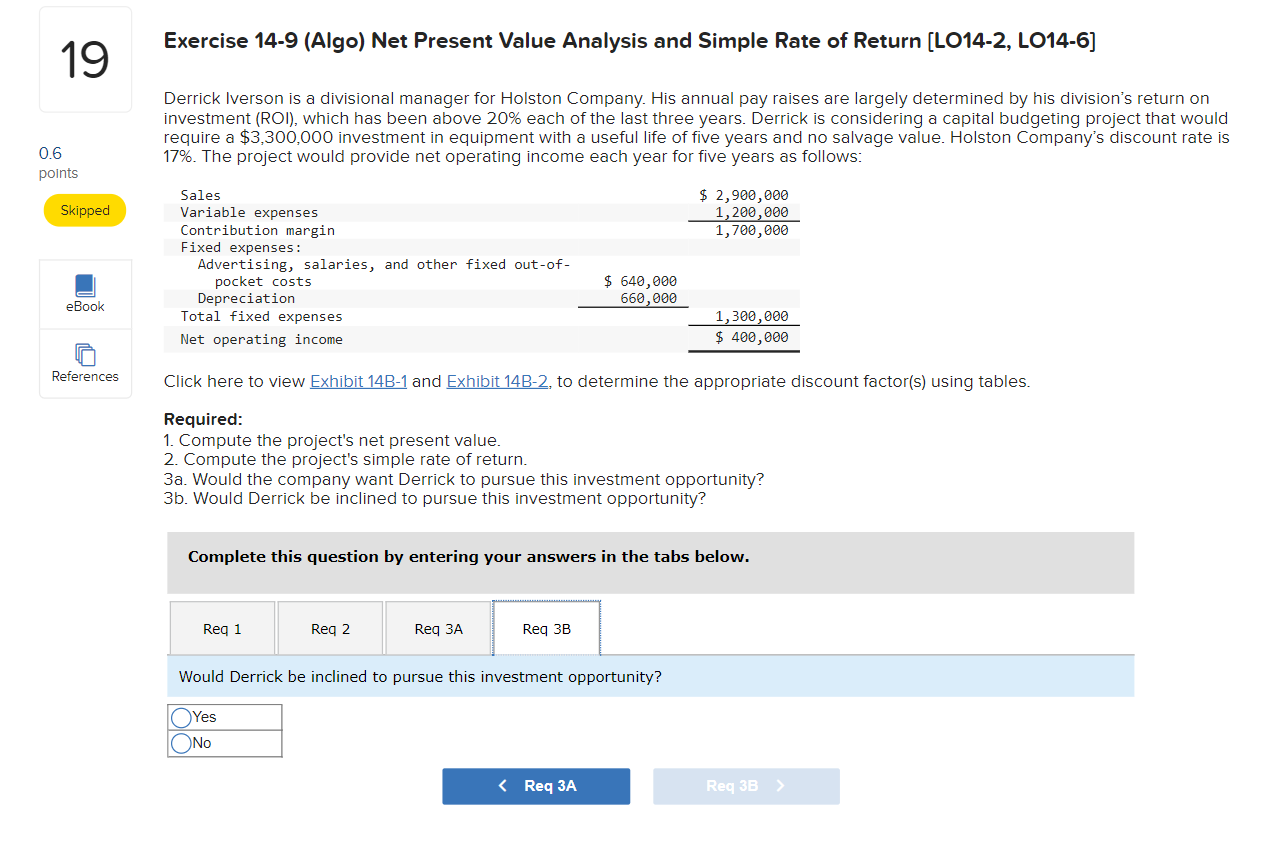The image size is (1266, 849).
Task: Select the Yes radio button
Action: pos(182,717)
